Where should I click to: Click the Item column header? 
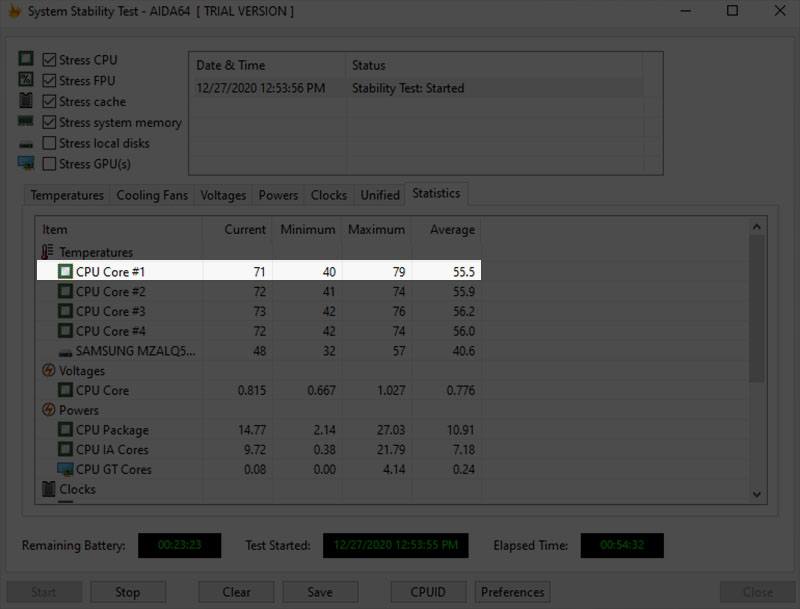(x=119, y=230)
